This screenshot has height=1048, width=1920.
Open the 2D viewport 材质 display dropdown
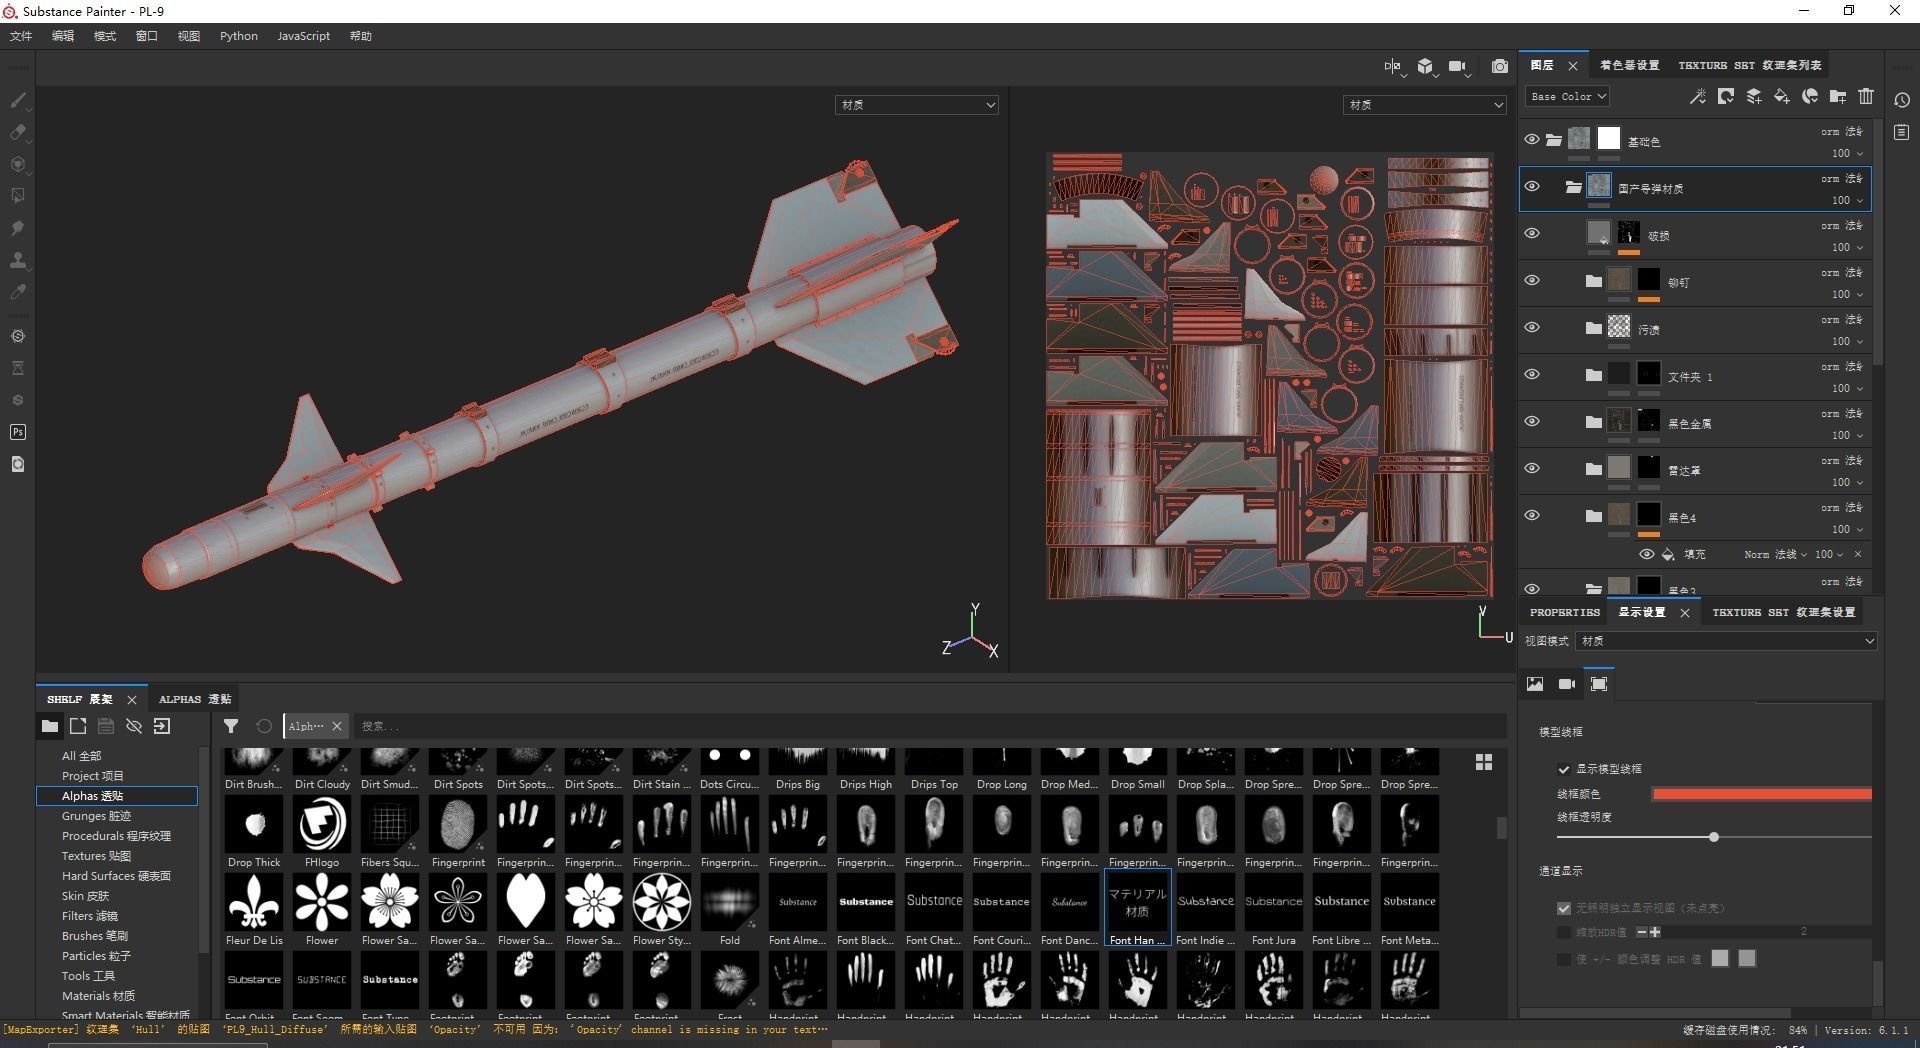1425,105
